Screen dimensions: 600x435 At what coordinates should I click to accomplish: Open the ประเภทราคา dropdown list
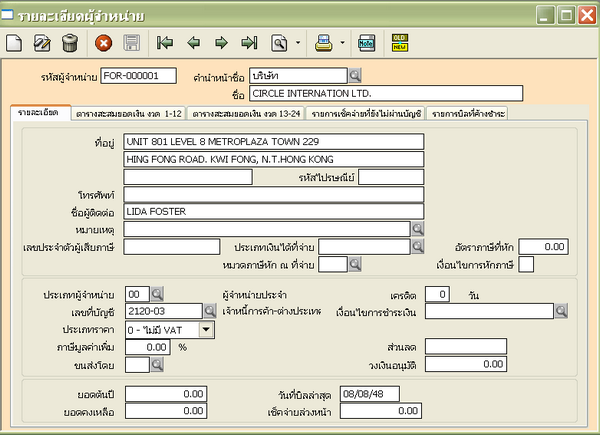coord(207,328)
